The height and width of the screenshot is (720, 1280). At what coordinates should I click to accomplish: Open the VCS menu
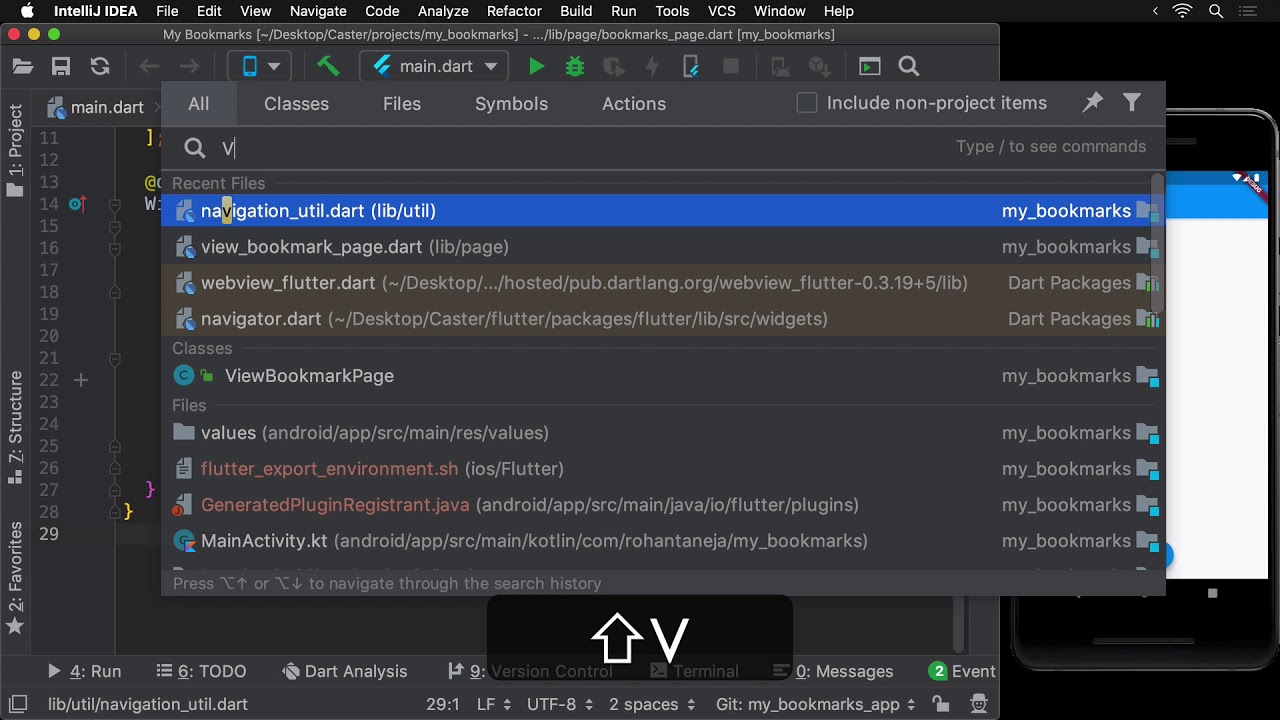(721, 11)
